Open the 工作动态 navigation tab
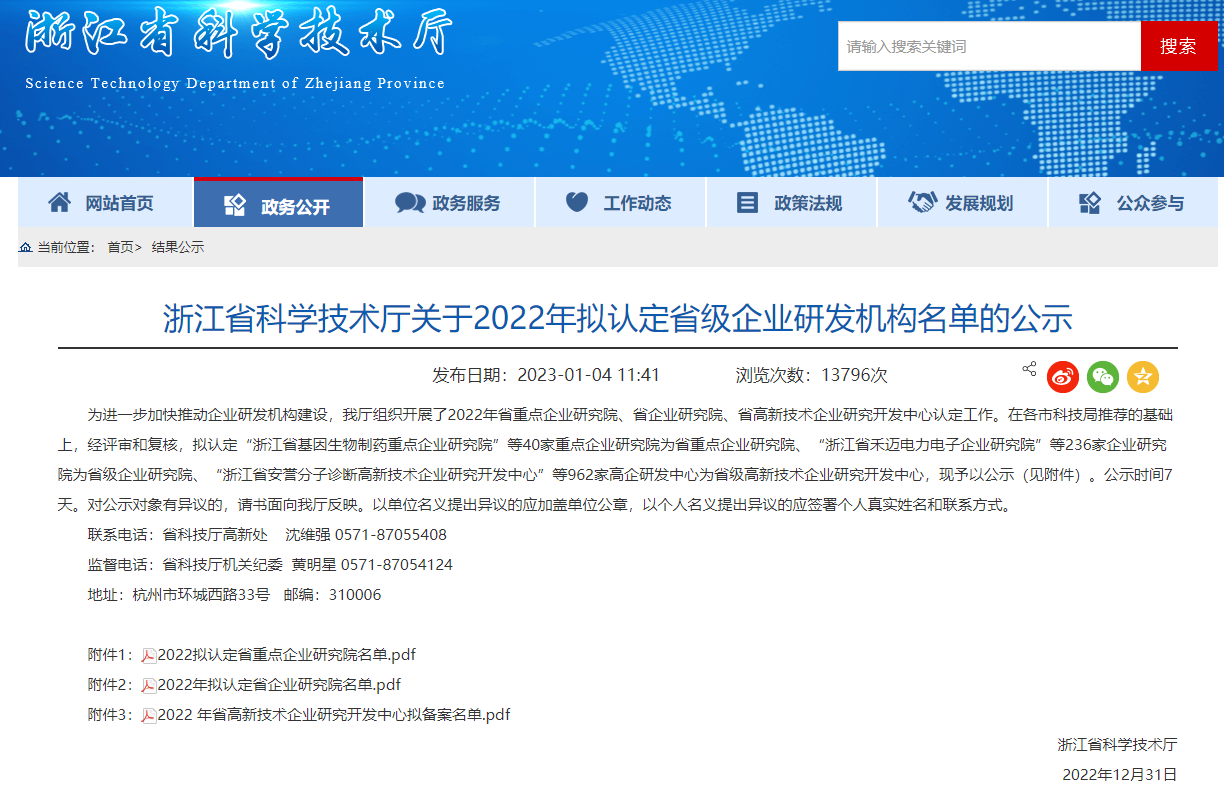Viewport: 1224px width, 799px height. click(620, 203)
